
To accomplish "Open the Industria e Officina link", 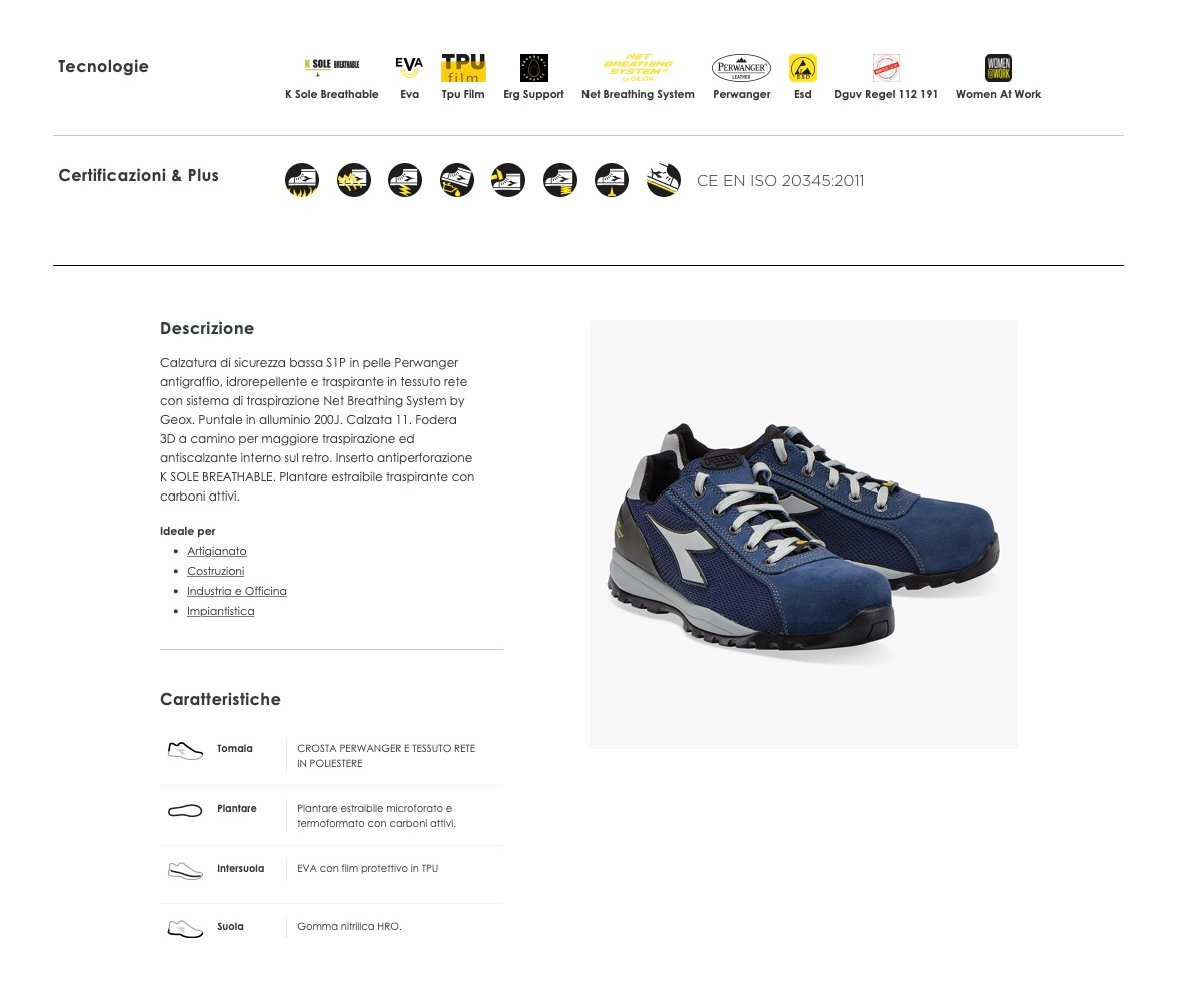I will pos(236,592).
